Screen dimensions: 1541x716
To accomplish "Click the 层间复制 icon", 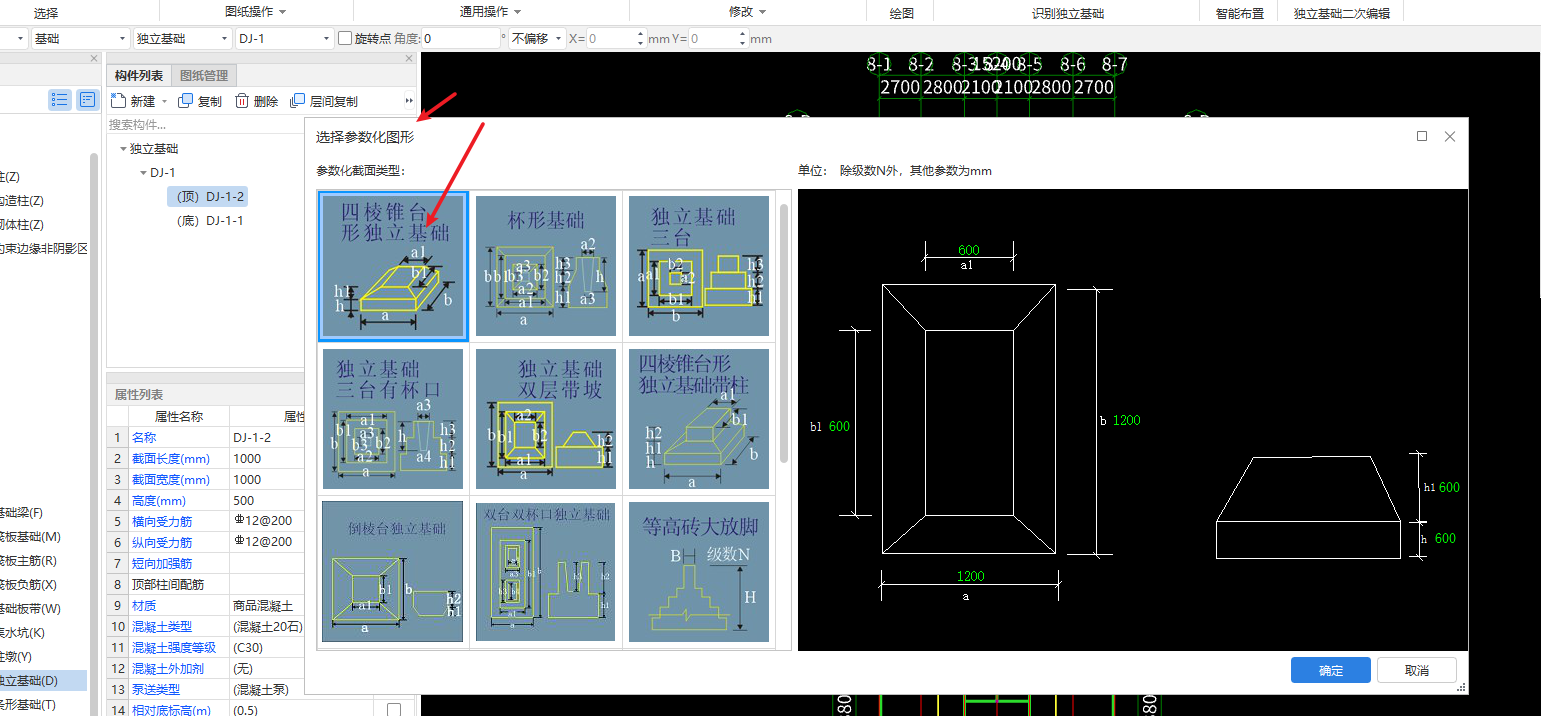I will (297, 101).
